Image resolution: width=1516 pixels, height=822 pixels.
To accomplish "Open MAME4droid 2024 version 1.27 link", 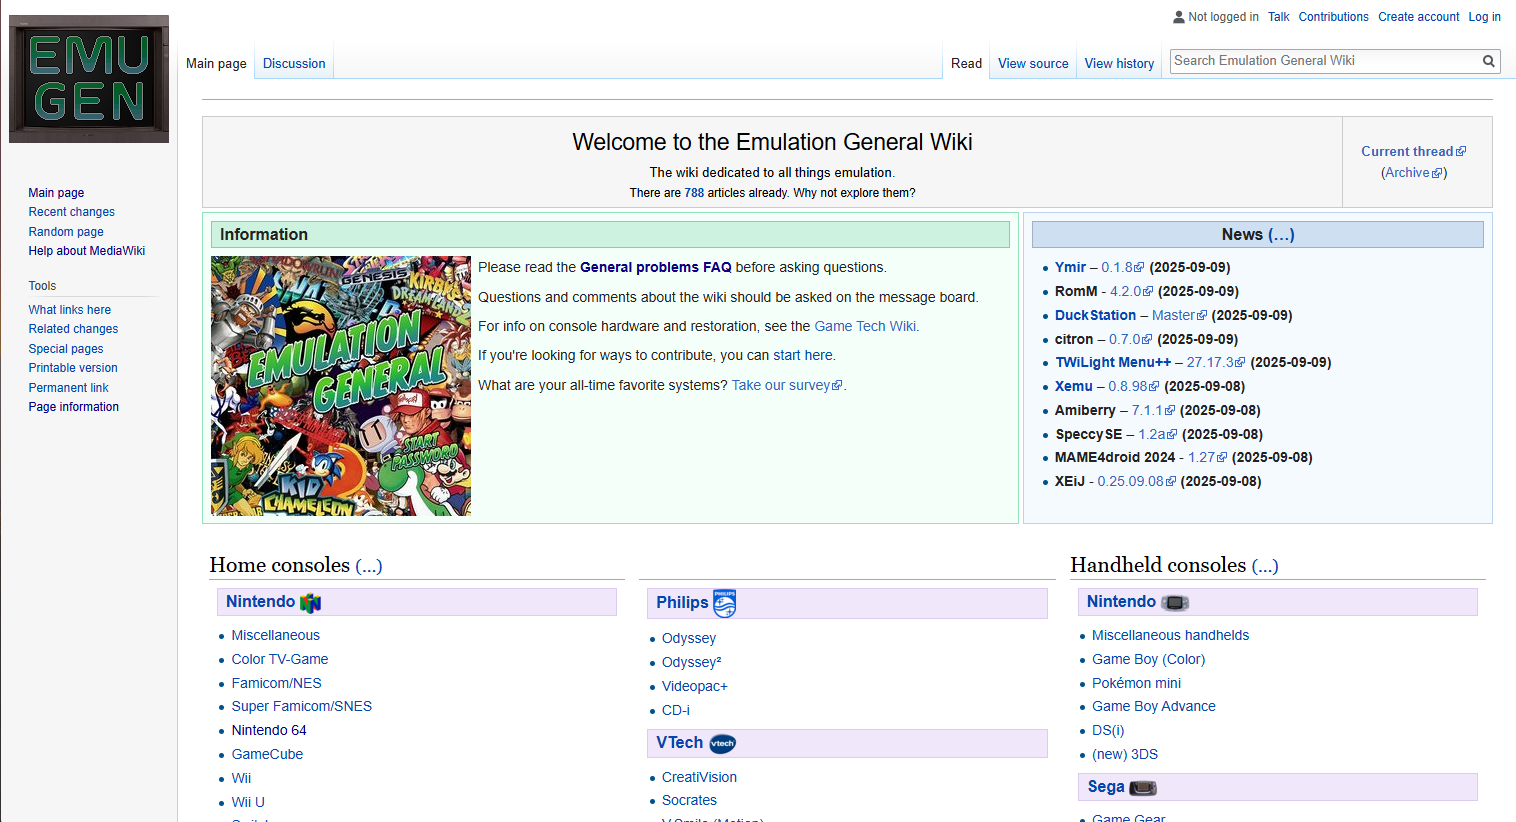I will coord(1207,457).
